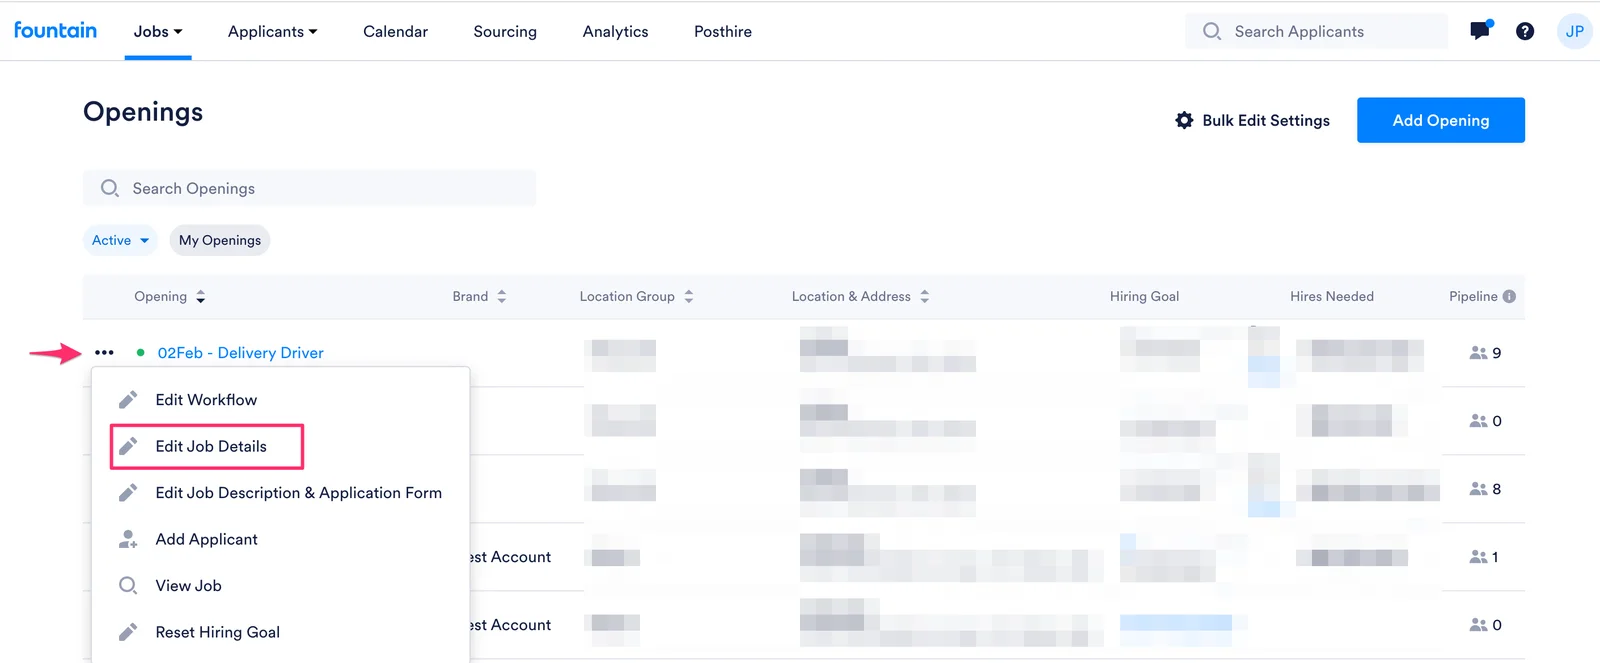Select Edit Job Details from the menu
Screen dimensions: 1600x663
tap(207, 446)
